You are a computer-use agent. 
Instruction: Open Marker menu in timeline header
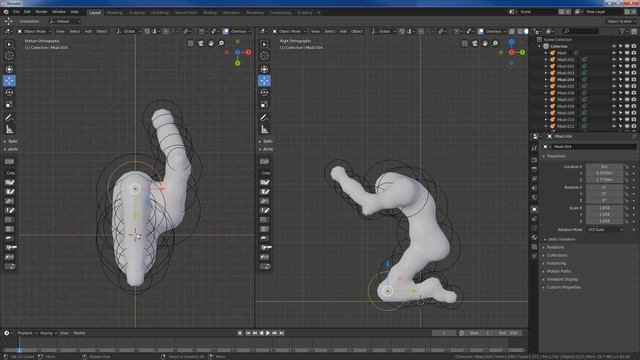pyautogui.click(x=79, y=333)
